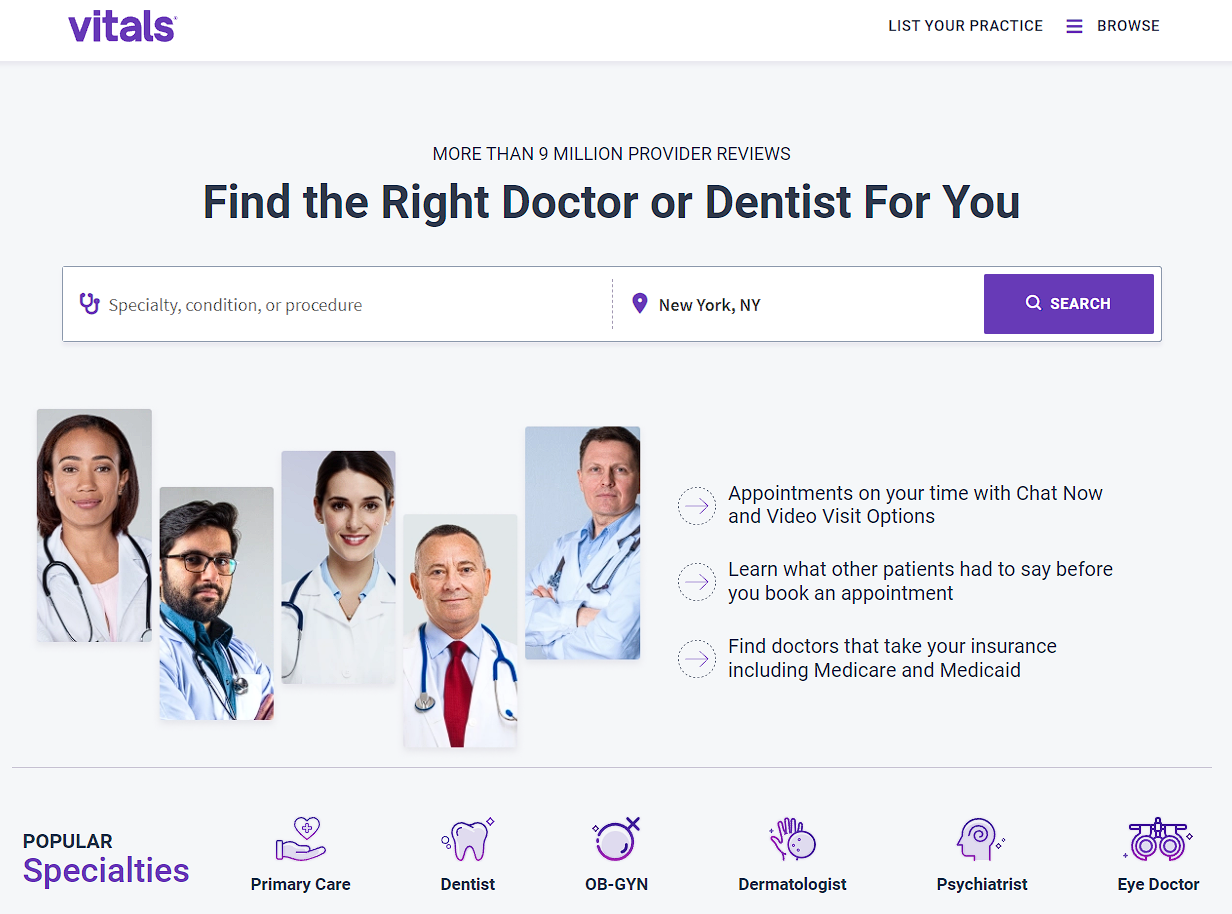Open the hamburger Browse menu icon
1232x914 pixels.
coord(1074,26)
